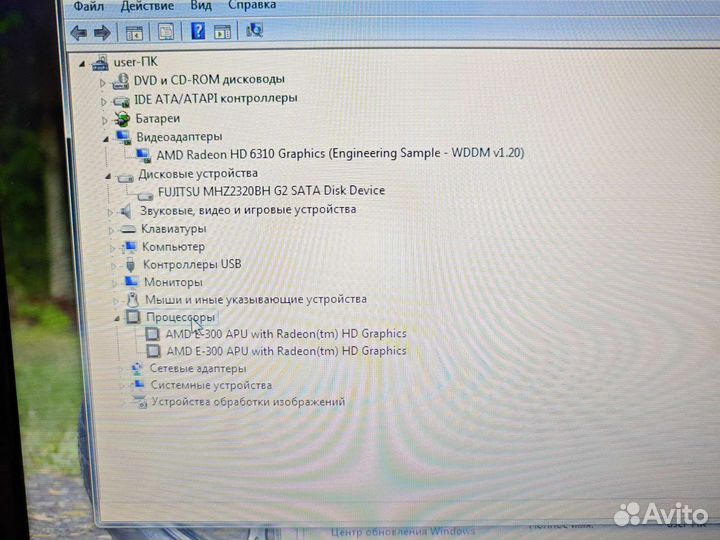Toggle the action pane toolbar icon
Screen dimensions: 720x540
tap(222, 31)
